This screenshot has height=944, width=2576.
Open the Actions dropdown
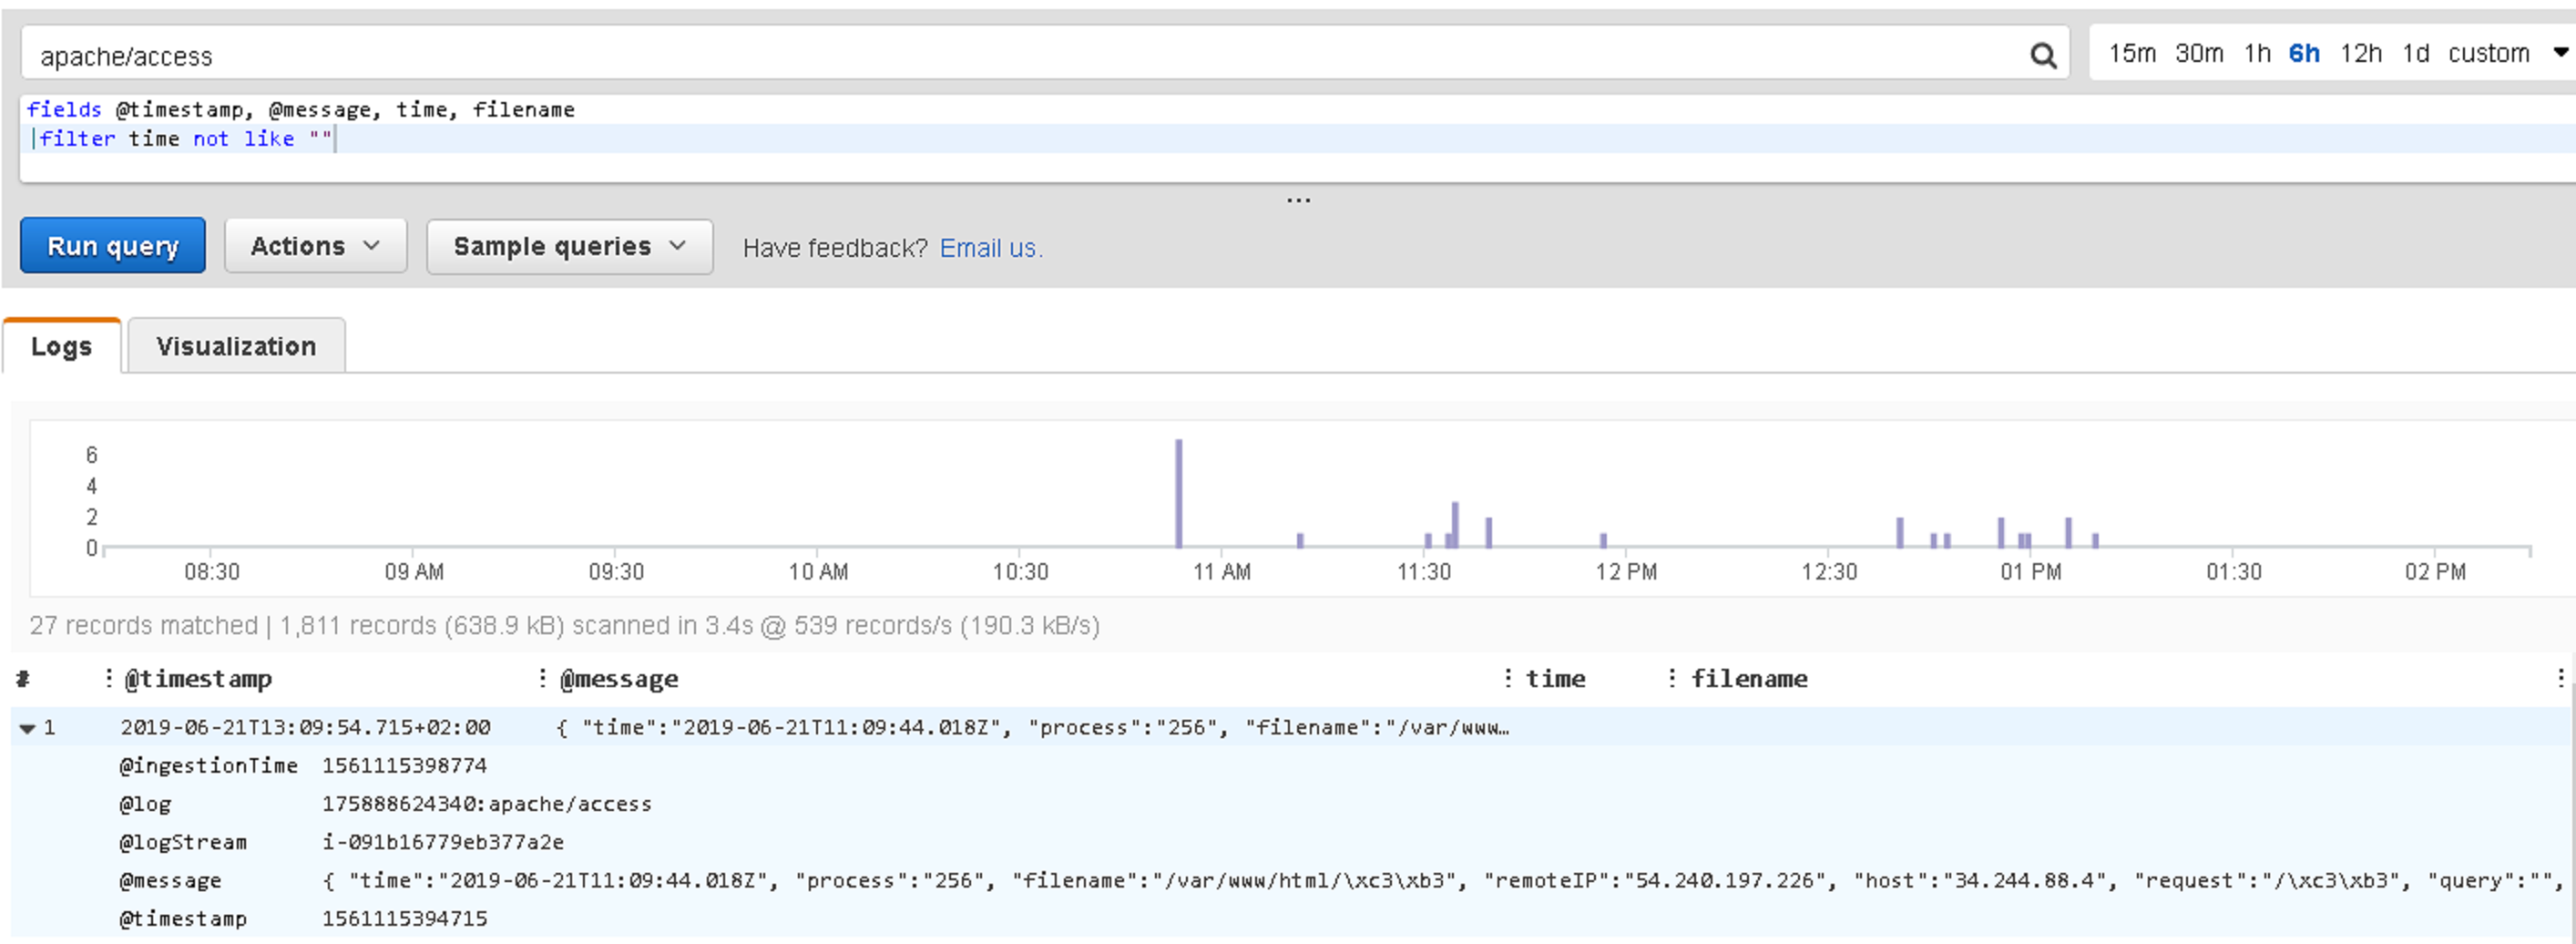[315, 246]
